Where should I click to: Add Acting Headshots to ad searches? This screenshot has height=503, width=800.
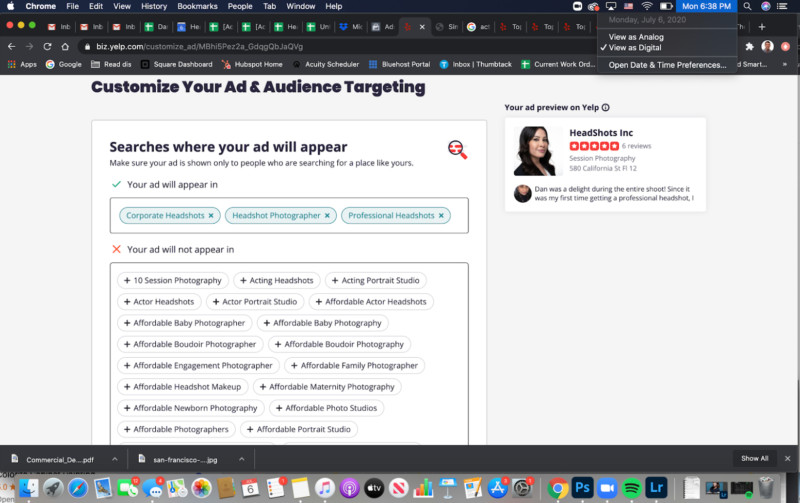click(x=277, y=280)
